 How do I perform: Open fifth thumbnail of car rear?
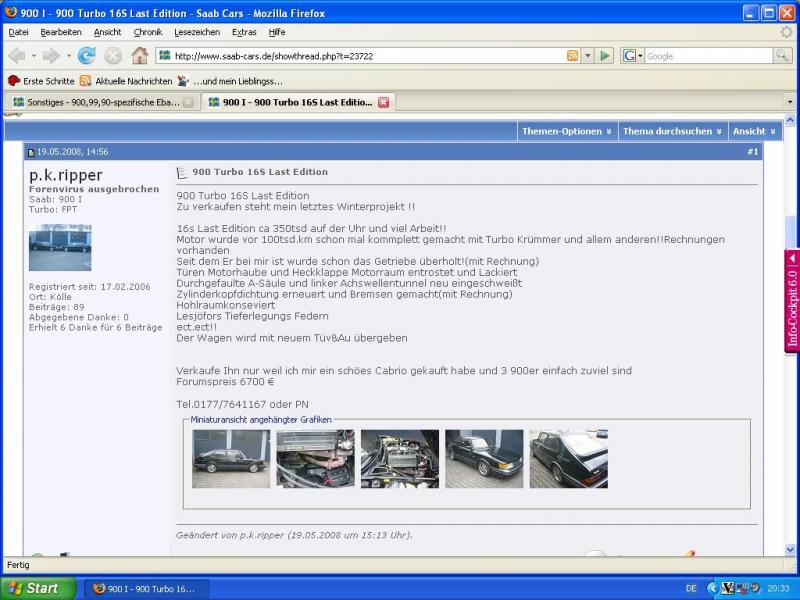coord(568,459)
